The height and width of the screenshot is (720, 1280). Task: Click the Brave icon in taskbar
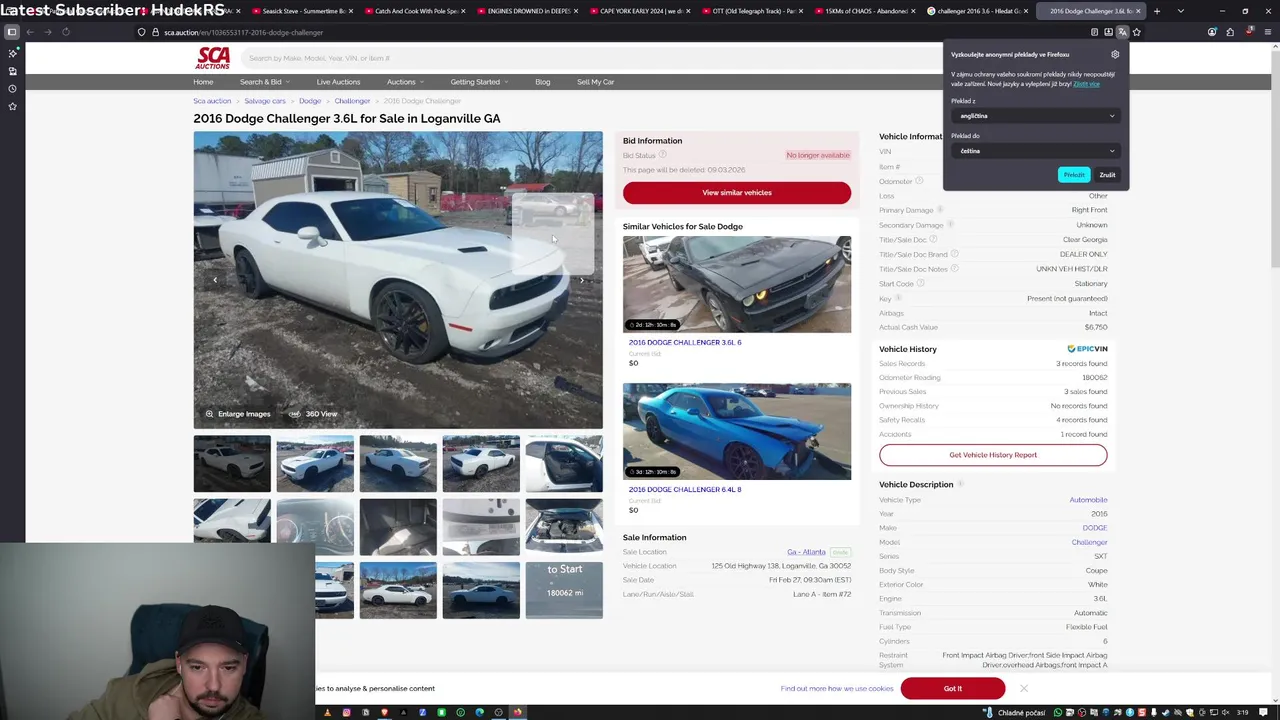tap(384, 712)
